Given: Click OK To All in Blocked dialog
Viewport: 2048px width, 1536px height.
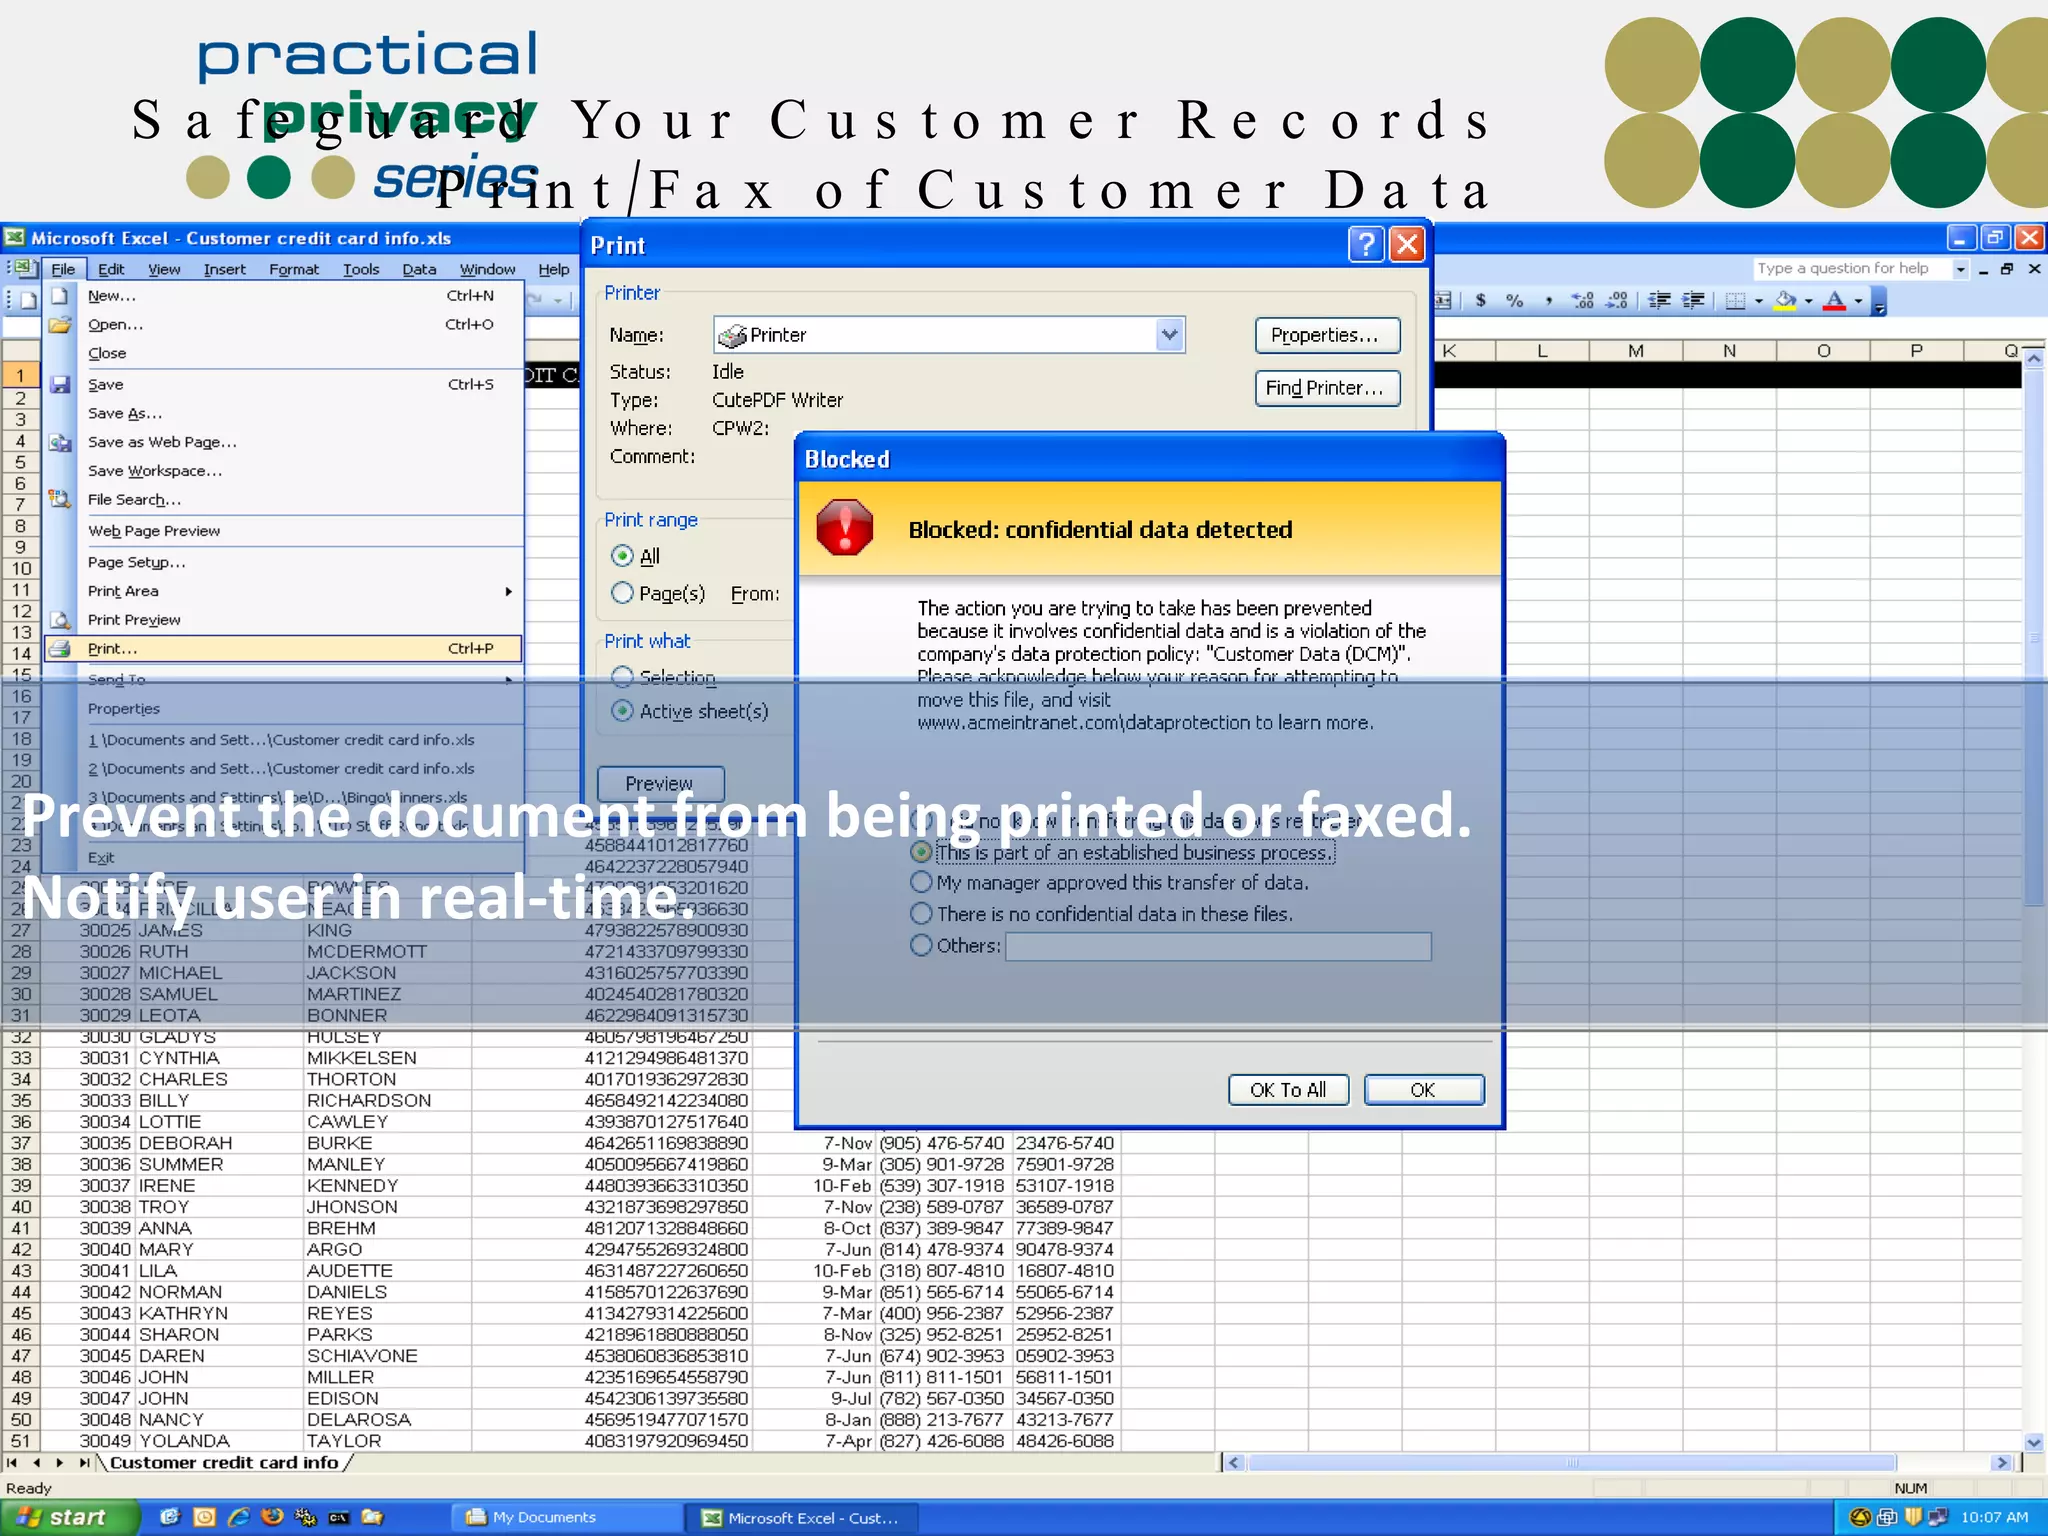Looking at the screenshot, I should tap(1288, 1090).
